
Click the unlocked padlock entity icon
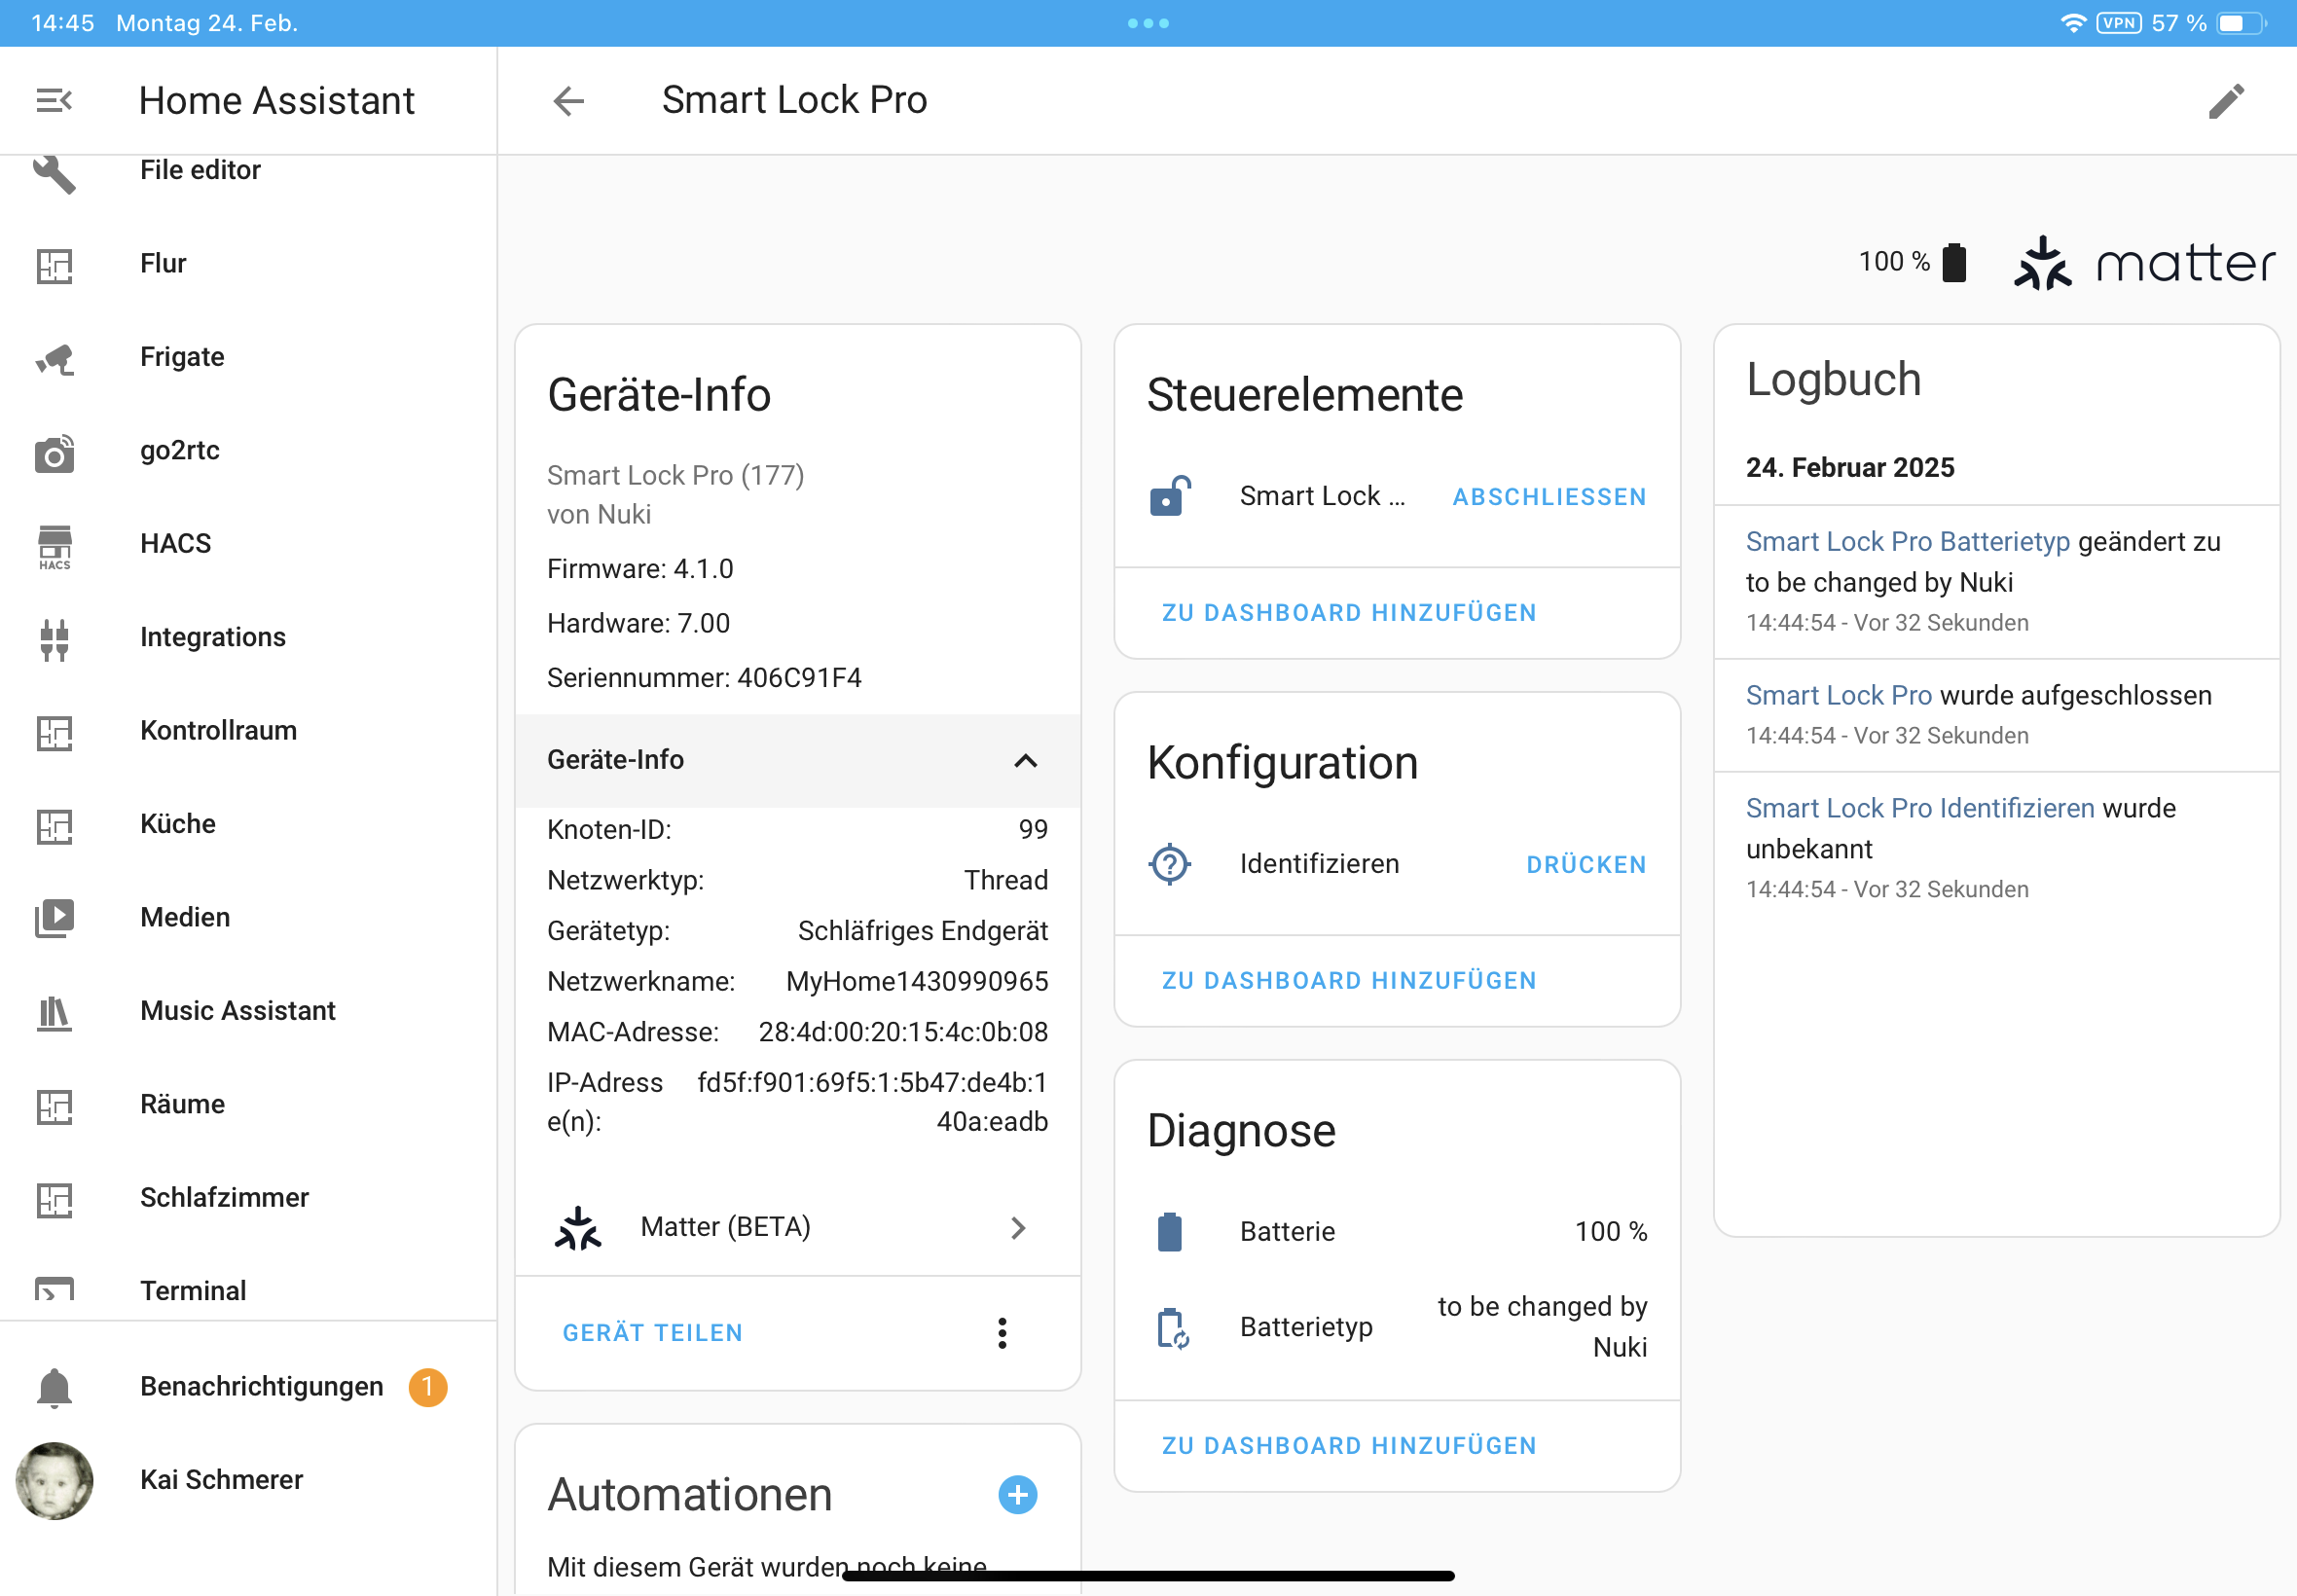coord(1169,496)
